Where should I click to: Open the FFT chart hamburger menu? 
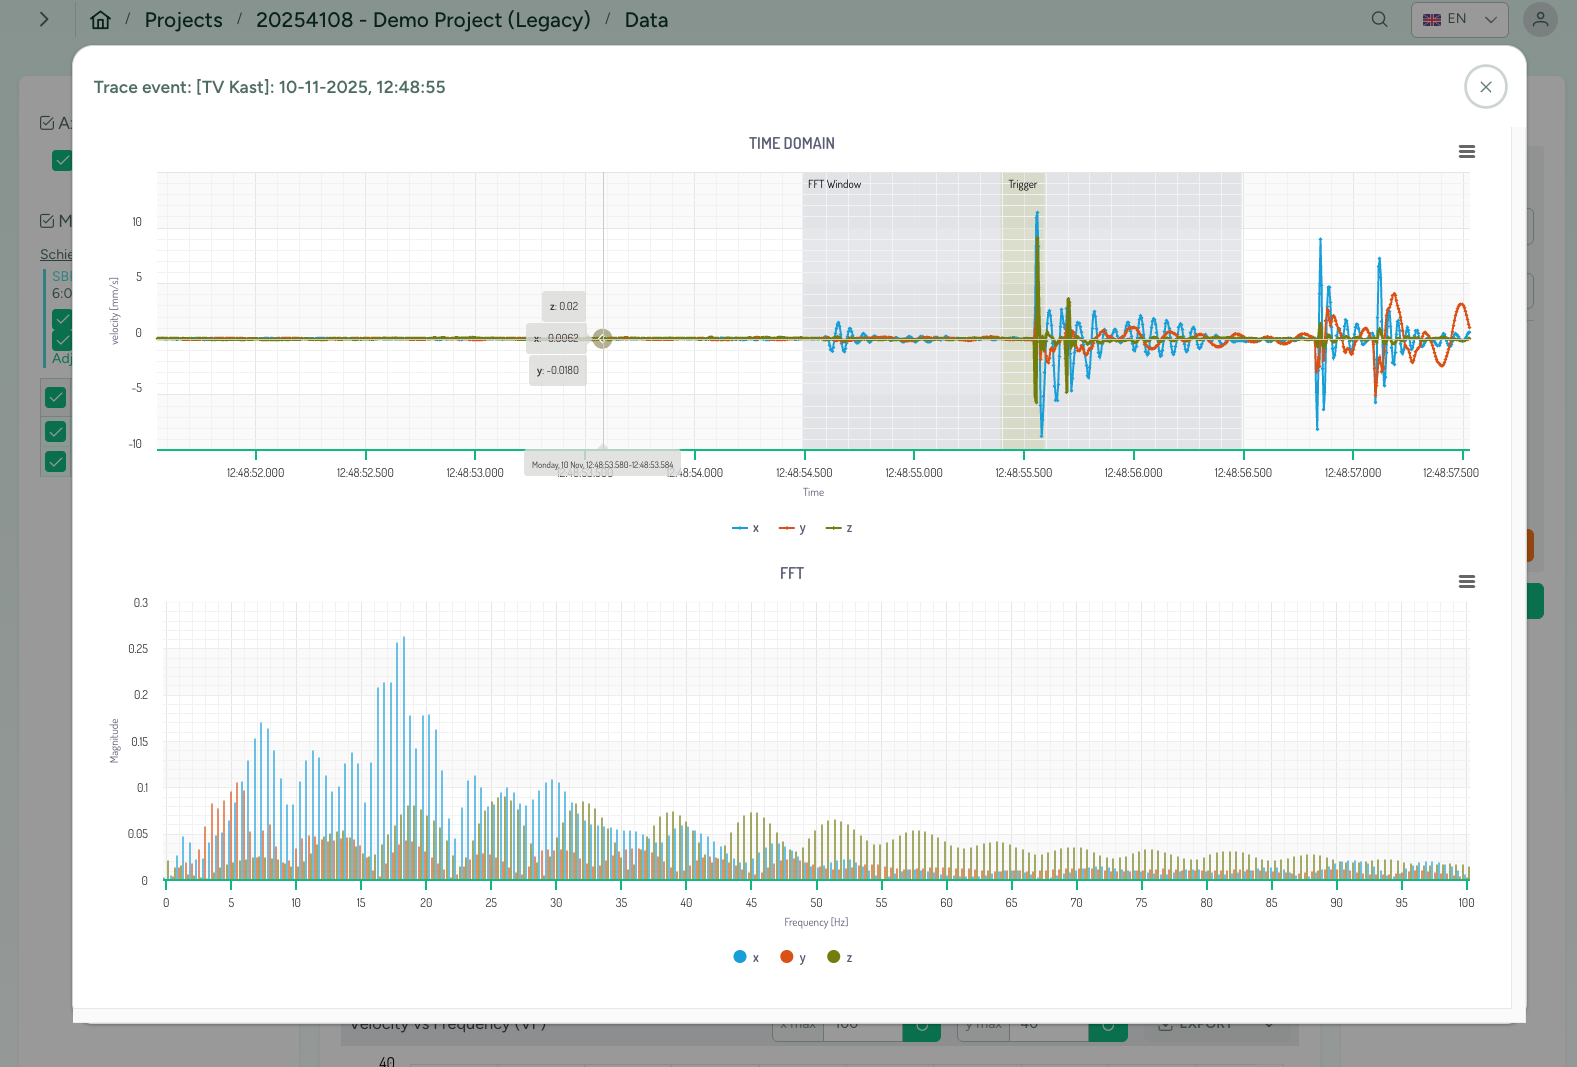click(x=1466, y=582)
